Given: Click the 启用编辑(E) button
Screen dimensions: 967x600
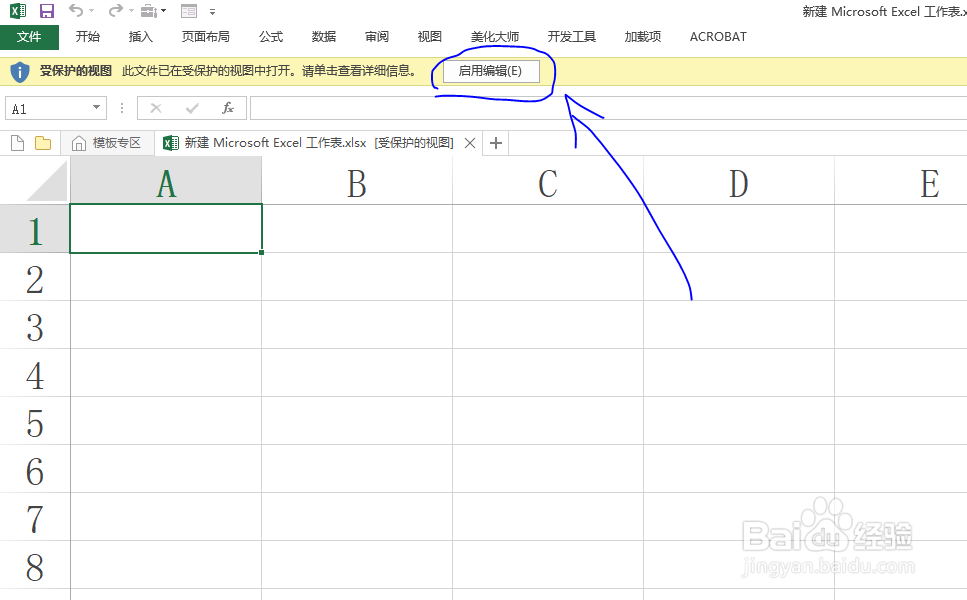Looking at the screenshot, I should coord(491,71).
